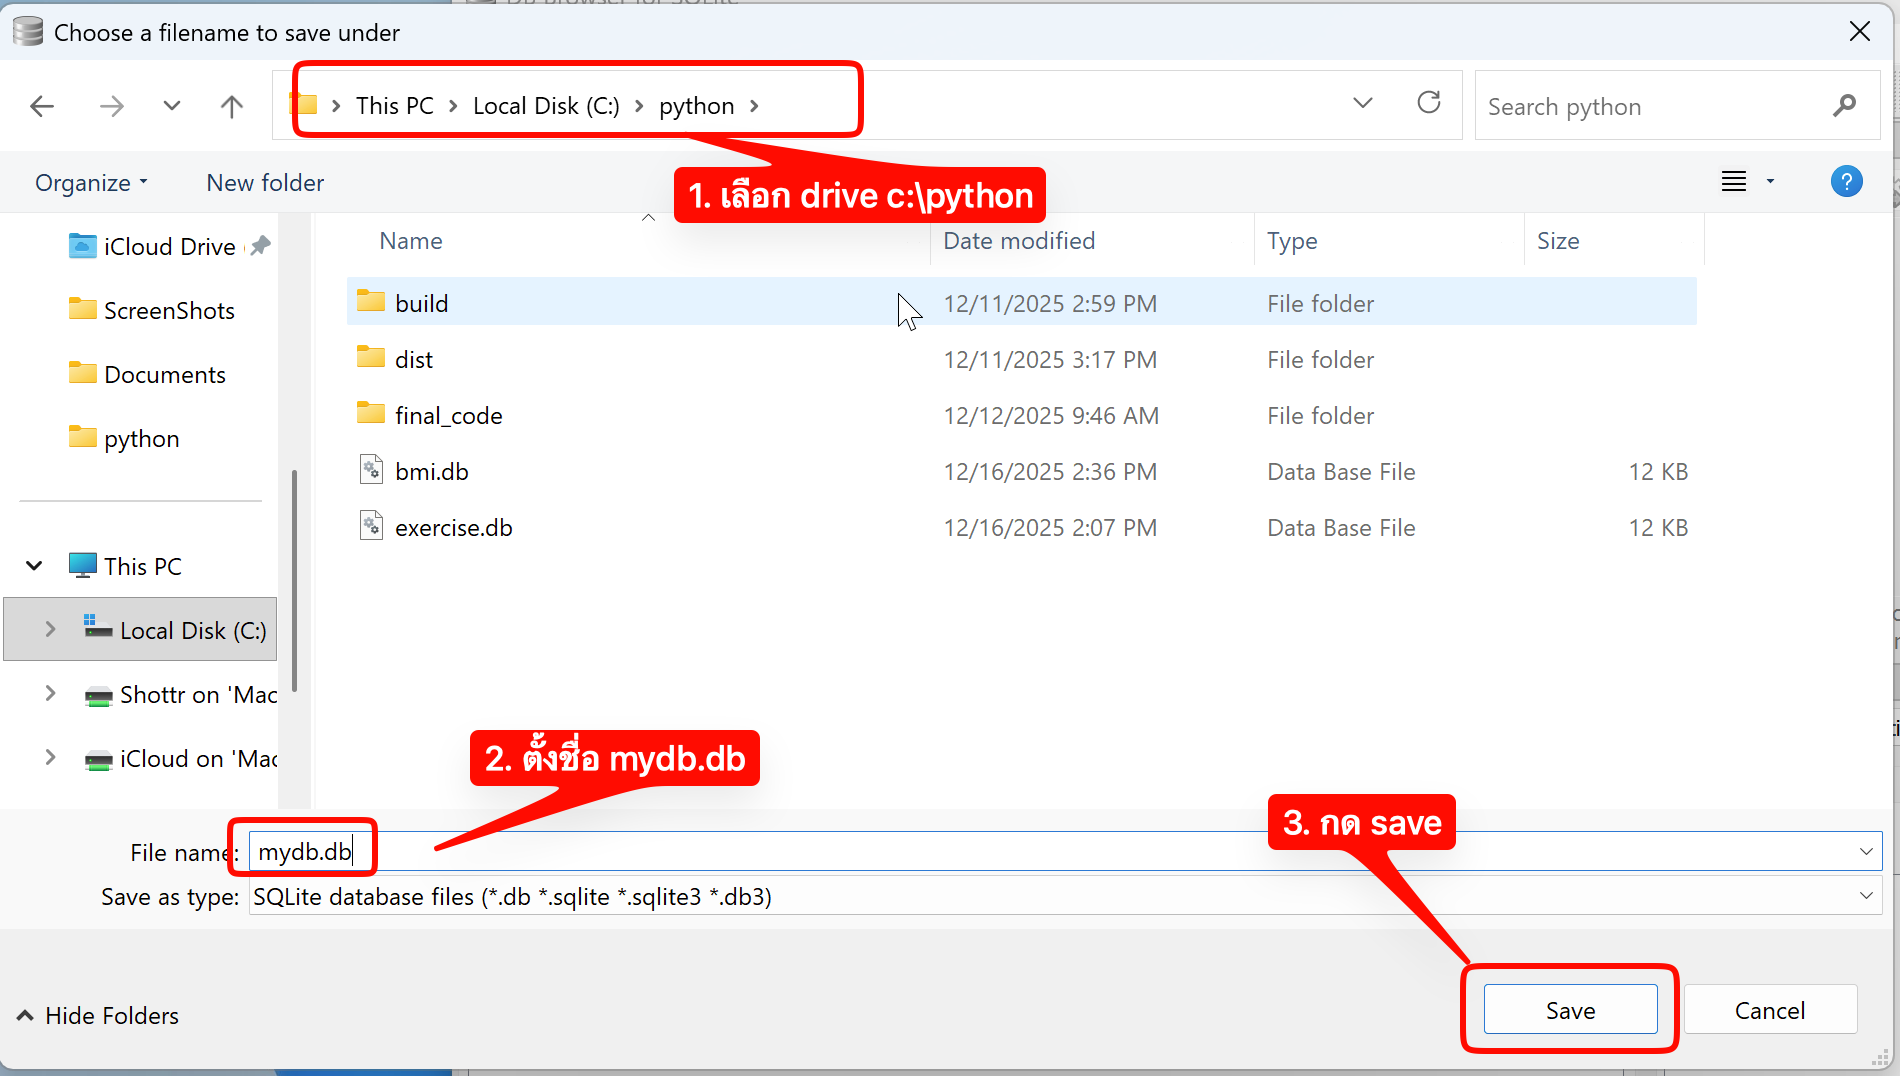
Task: Select the bmi.db file
Action: 431,472
